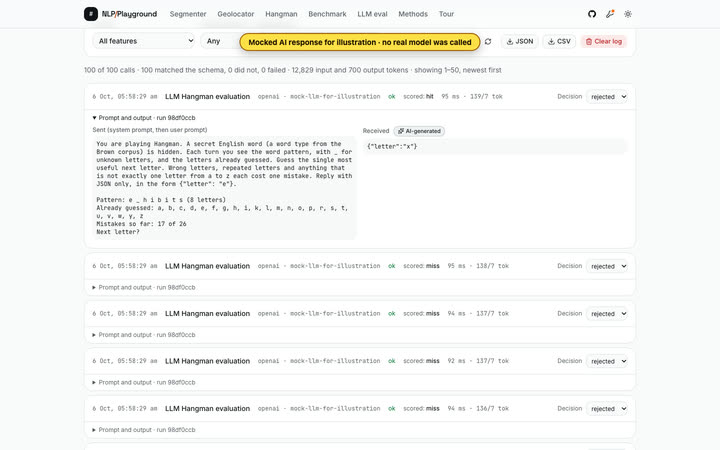The height and width of the screenshot is (450, 720).
Task: Open the GitHub repository icon
Action: [x=592, y=14]
